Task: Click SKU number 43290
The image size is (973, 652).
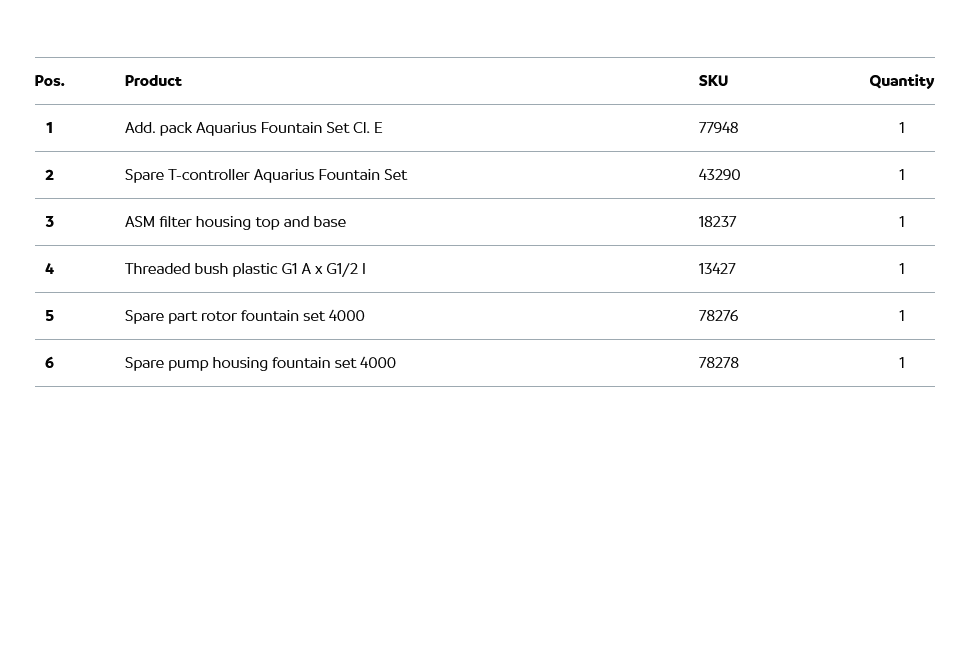Action: click(x=719, y=175)
